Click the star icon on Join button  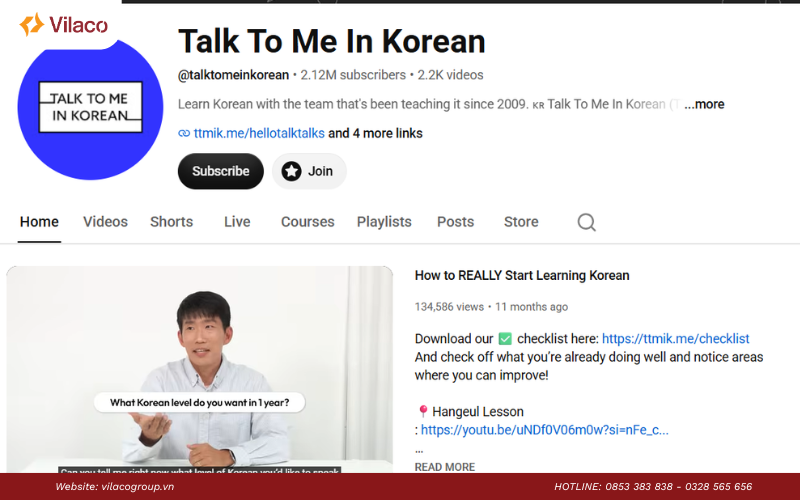point(291,171)
